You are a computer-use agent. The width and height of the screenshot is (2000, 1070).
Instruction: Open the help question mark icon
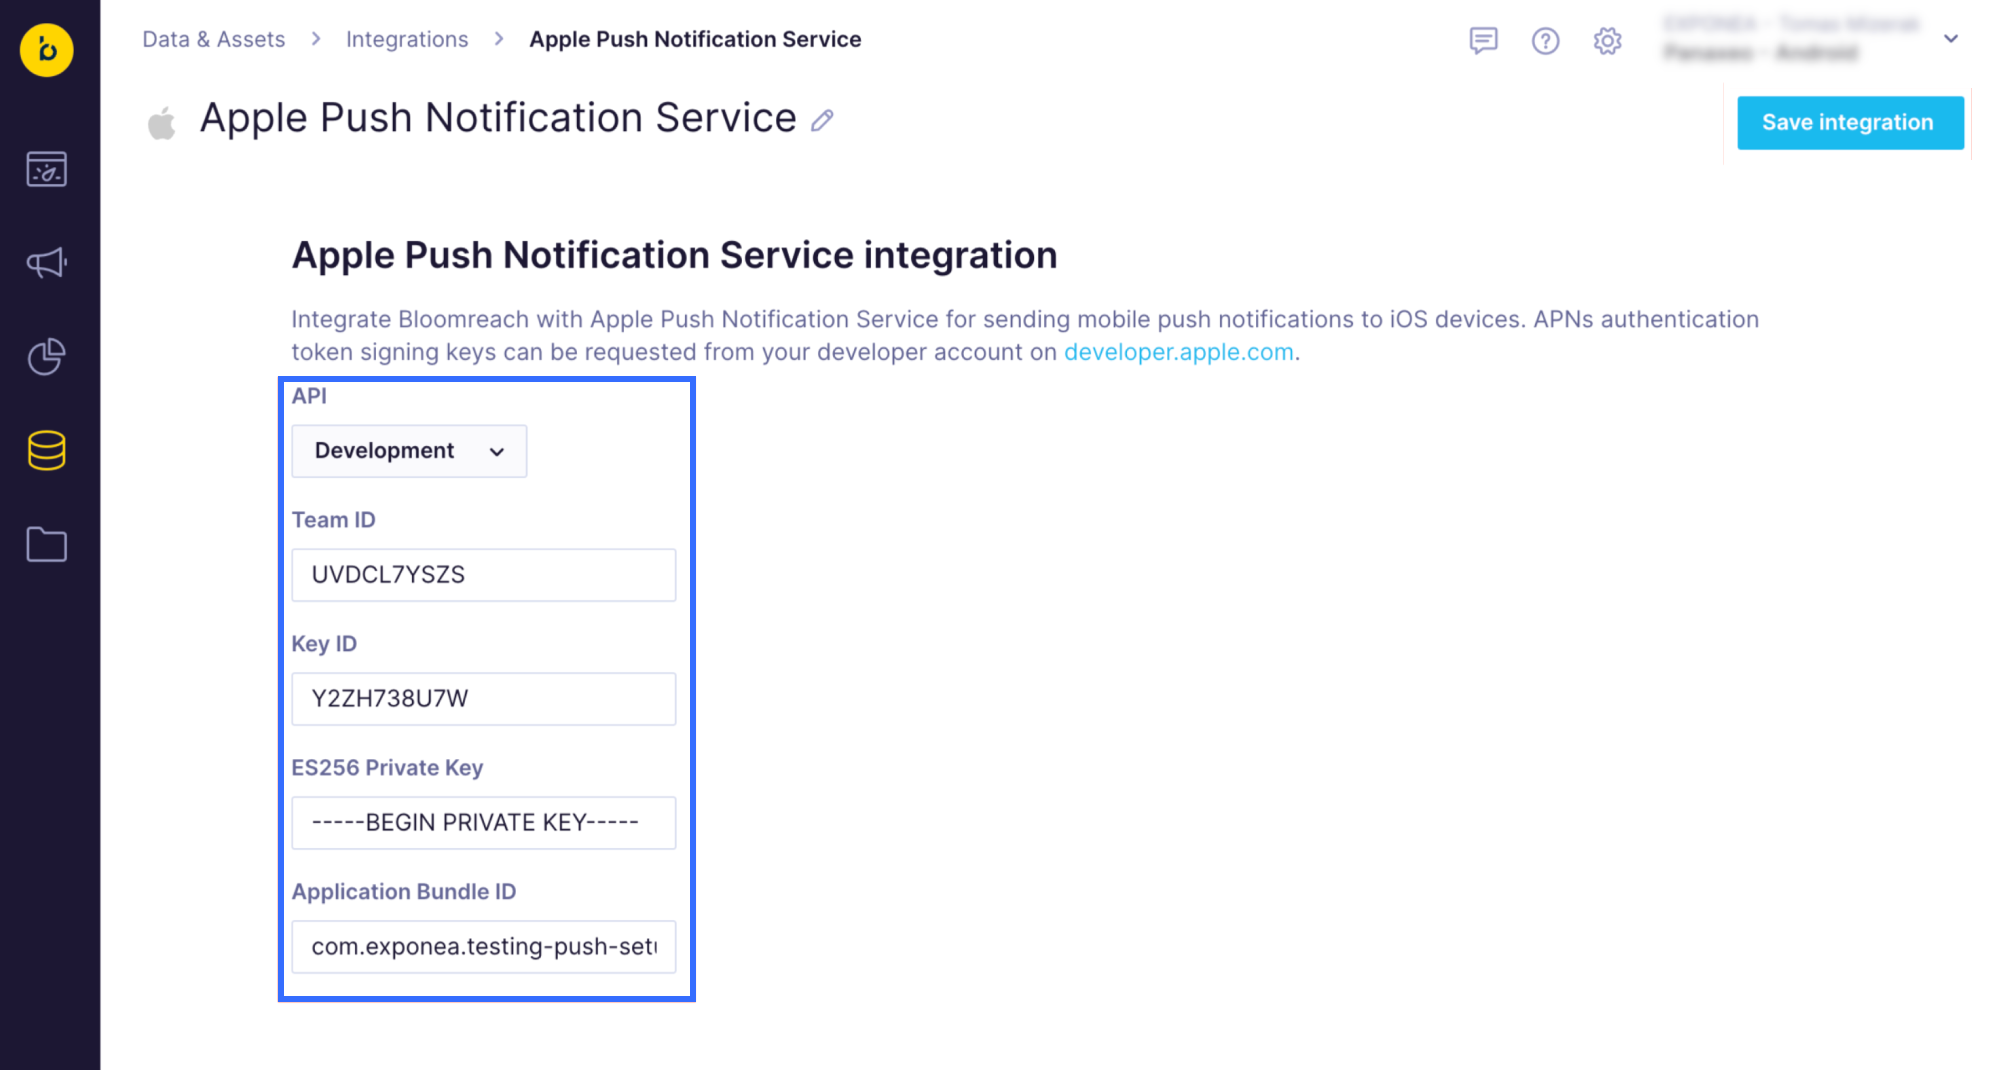pyautogui.click(x=1545, y=41)
